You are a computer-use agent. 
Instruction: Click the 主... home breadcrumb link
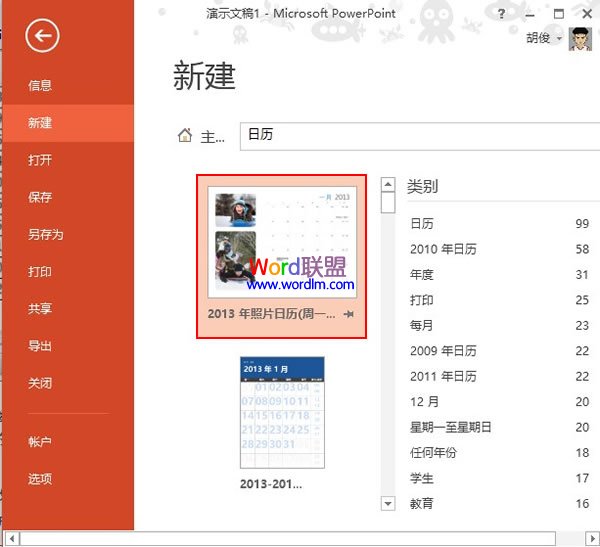[212, 137]
